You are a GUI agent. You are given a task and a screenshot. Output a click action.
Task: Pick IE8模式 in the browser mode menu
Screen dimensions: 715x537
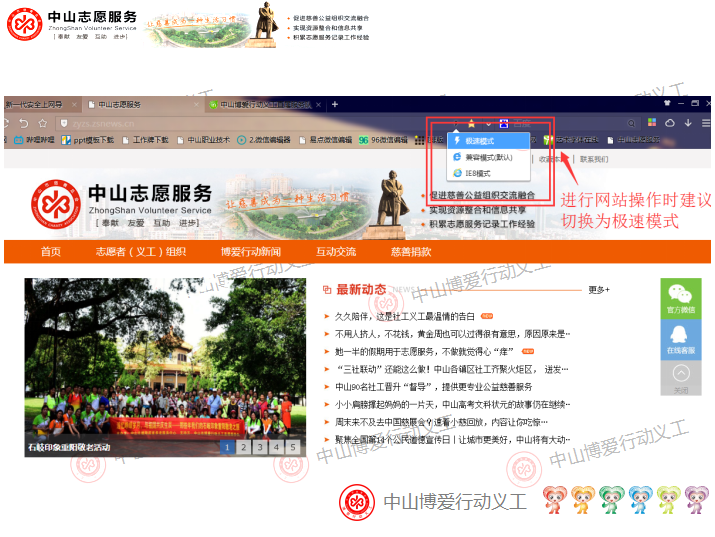tap(479, 173)
